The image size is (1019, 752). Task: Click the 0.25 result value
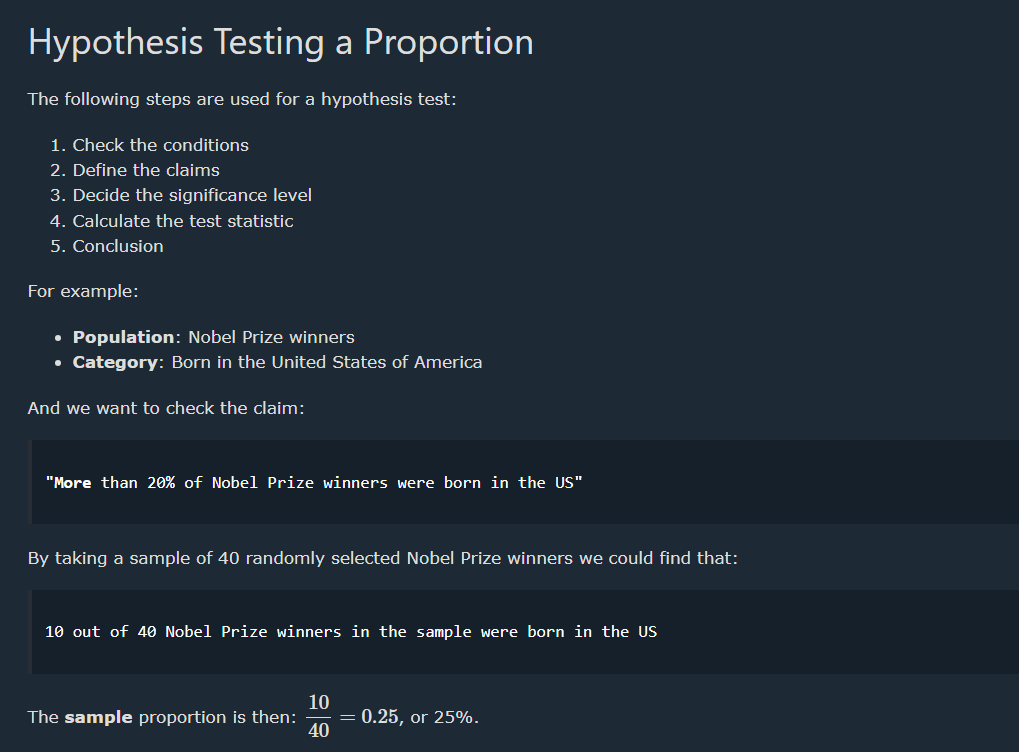(x=380, y=716)
